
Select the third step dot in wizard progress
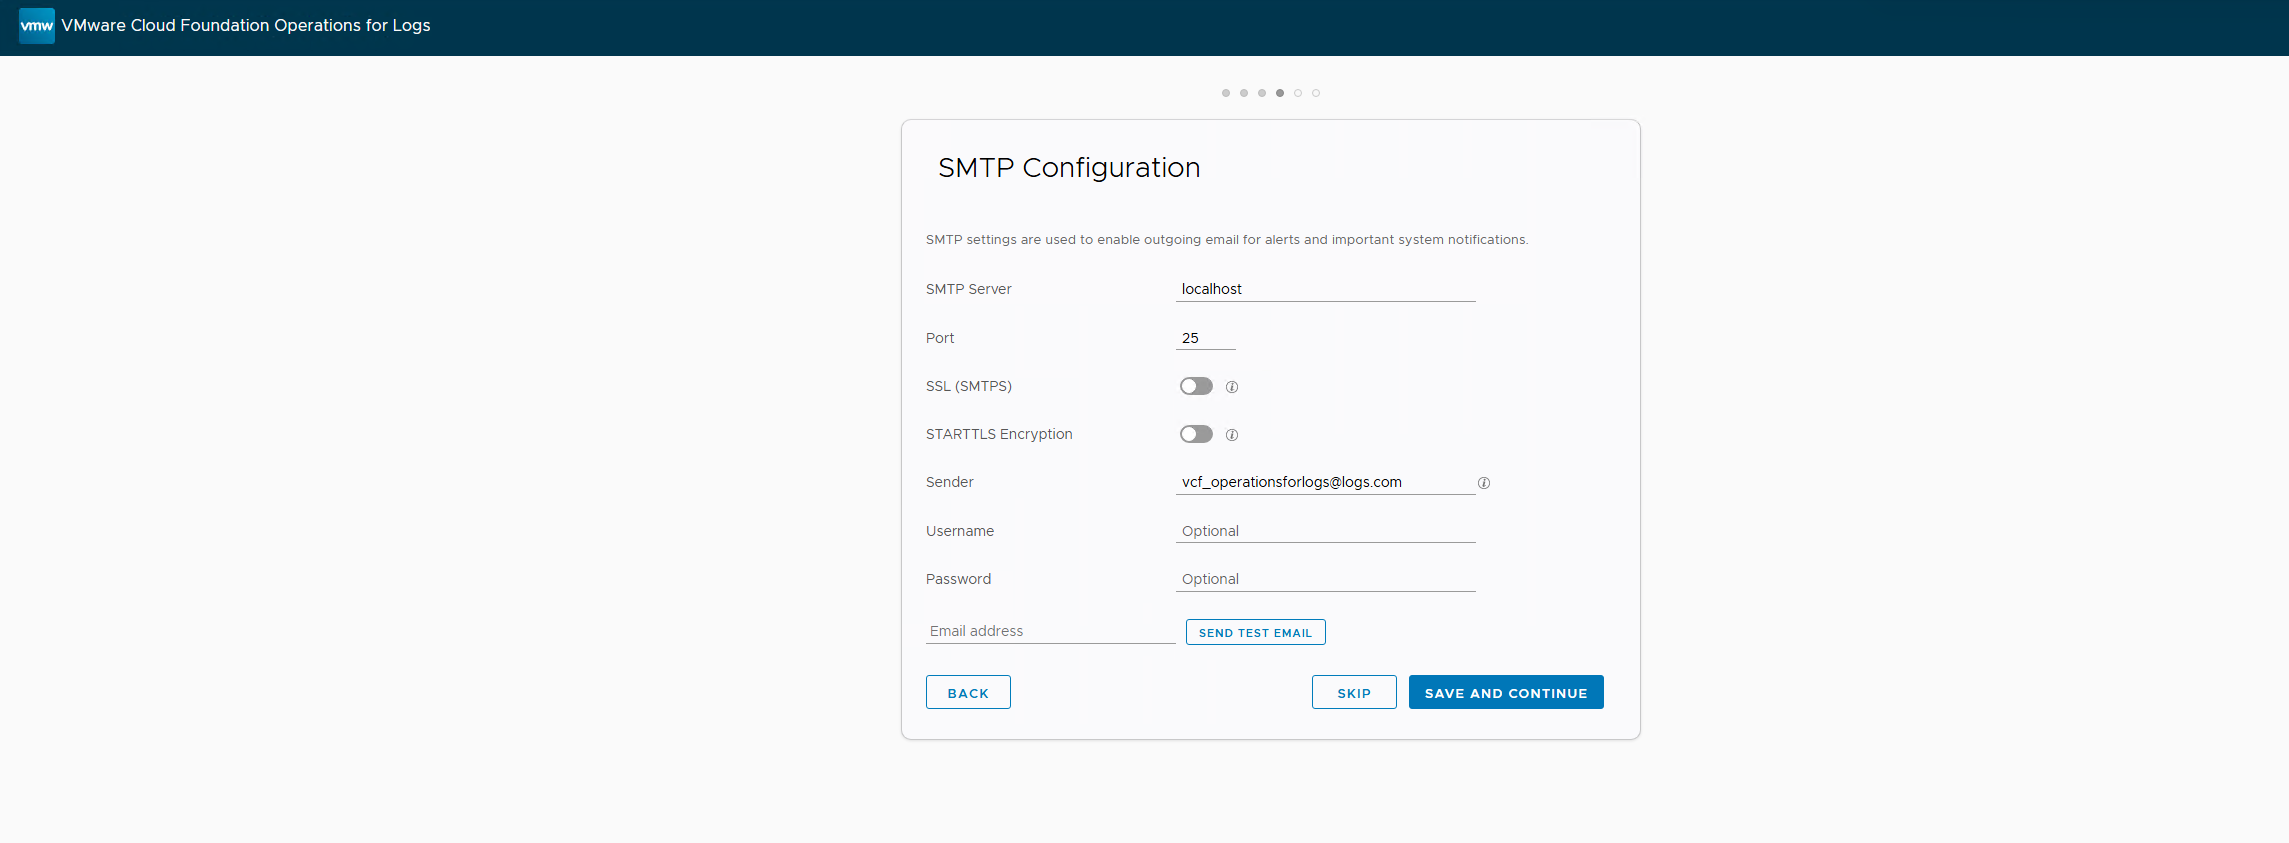pos(1262,93)
